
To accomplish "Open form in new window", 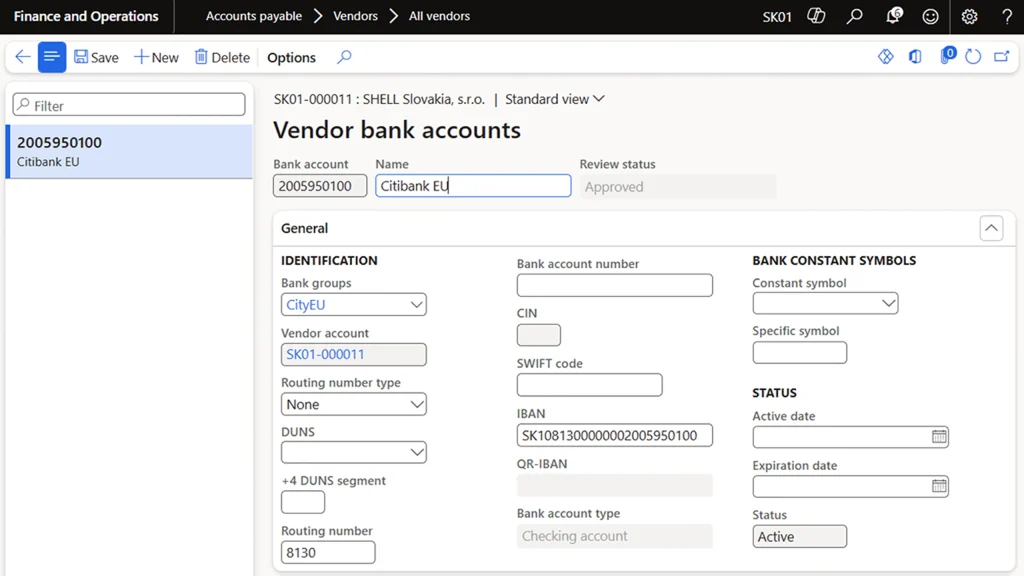I will [1002, 57].
